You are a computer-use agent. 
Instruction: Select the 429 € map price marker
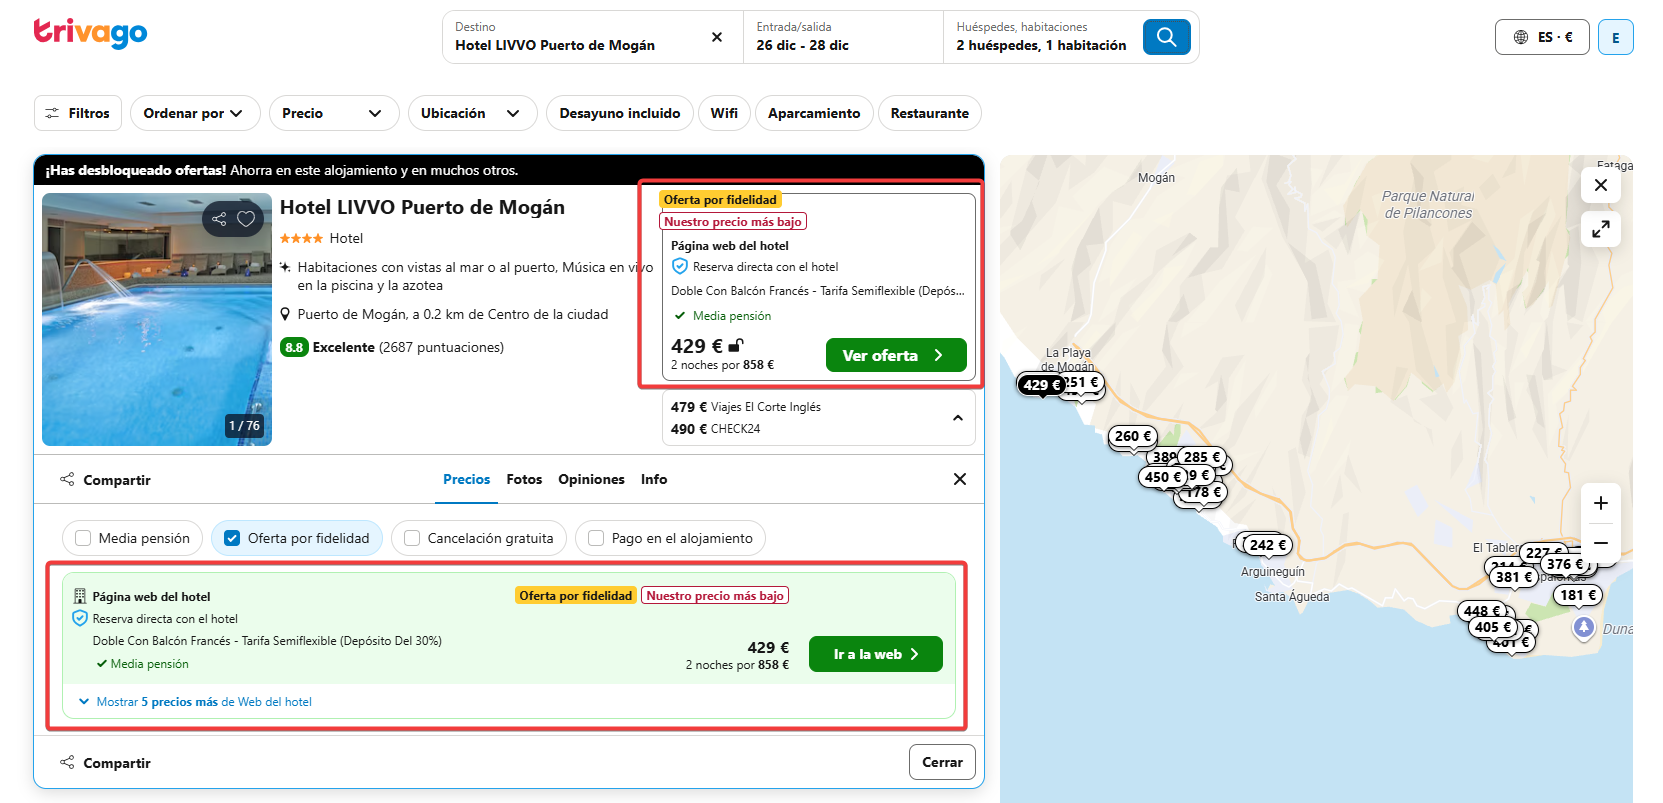point(1041,385)
